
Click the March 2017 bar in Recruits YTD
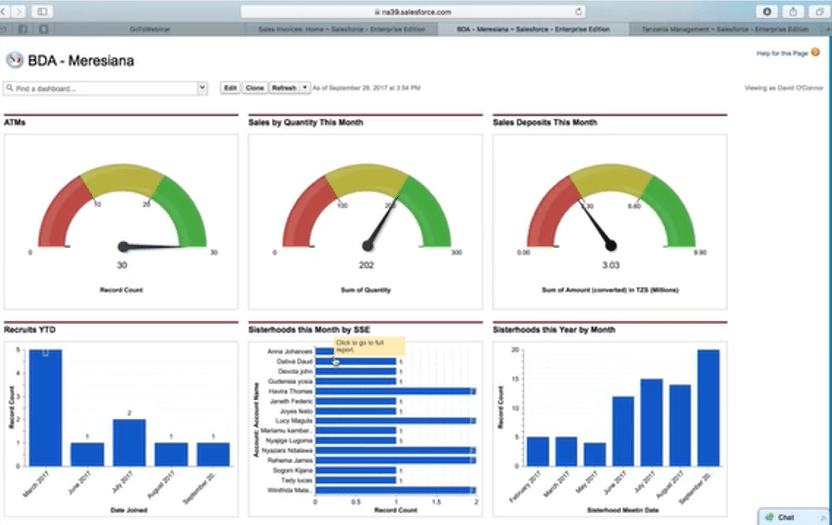pyautogui.click(x=45, y=408)
